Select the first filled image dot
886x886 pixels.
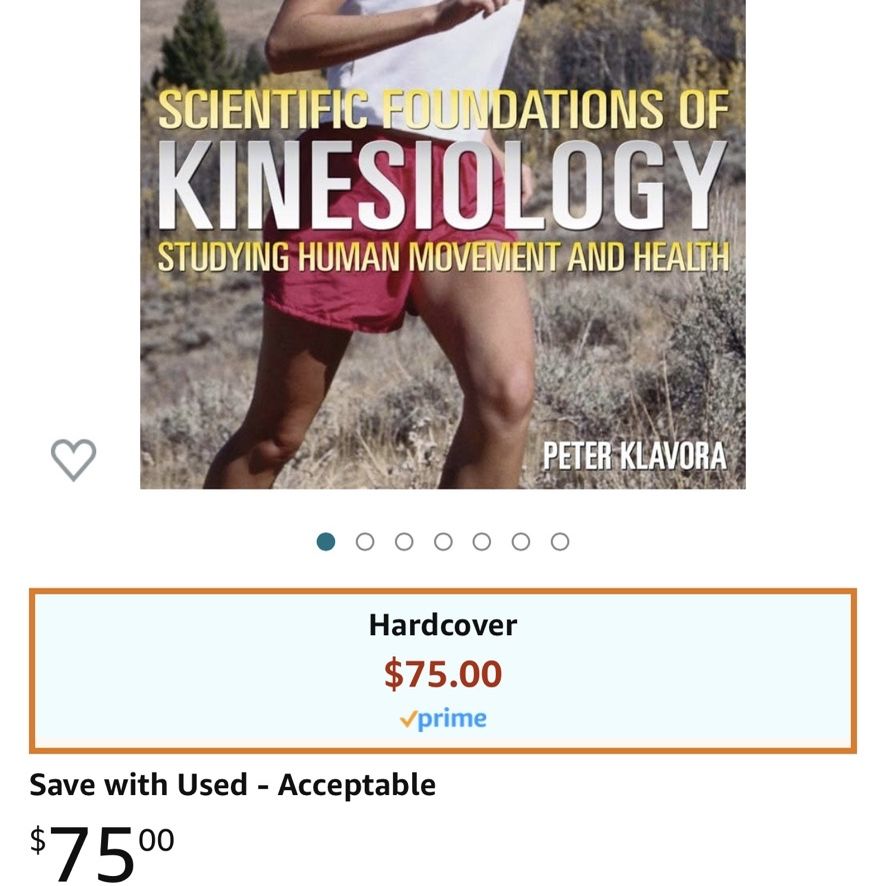[326, 541]
